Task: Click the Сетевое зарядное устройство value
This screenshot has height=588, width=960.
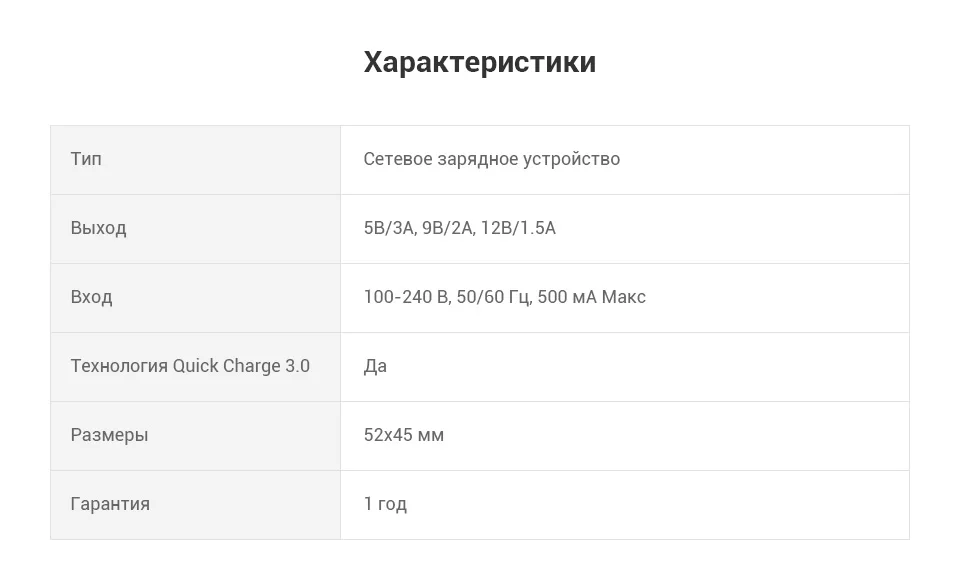Action: 492,159
